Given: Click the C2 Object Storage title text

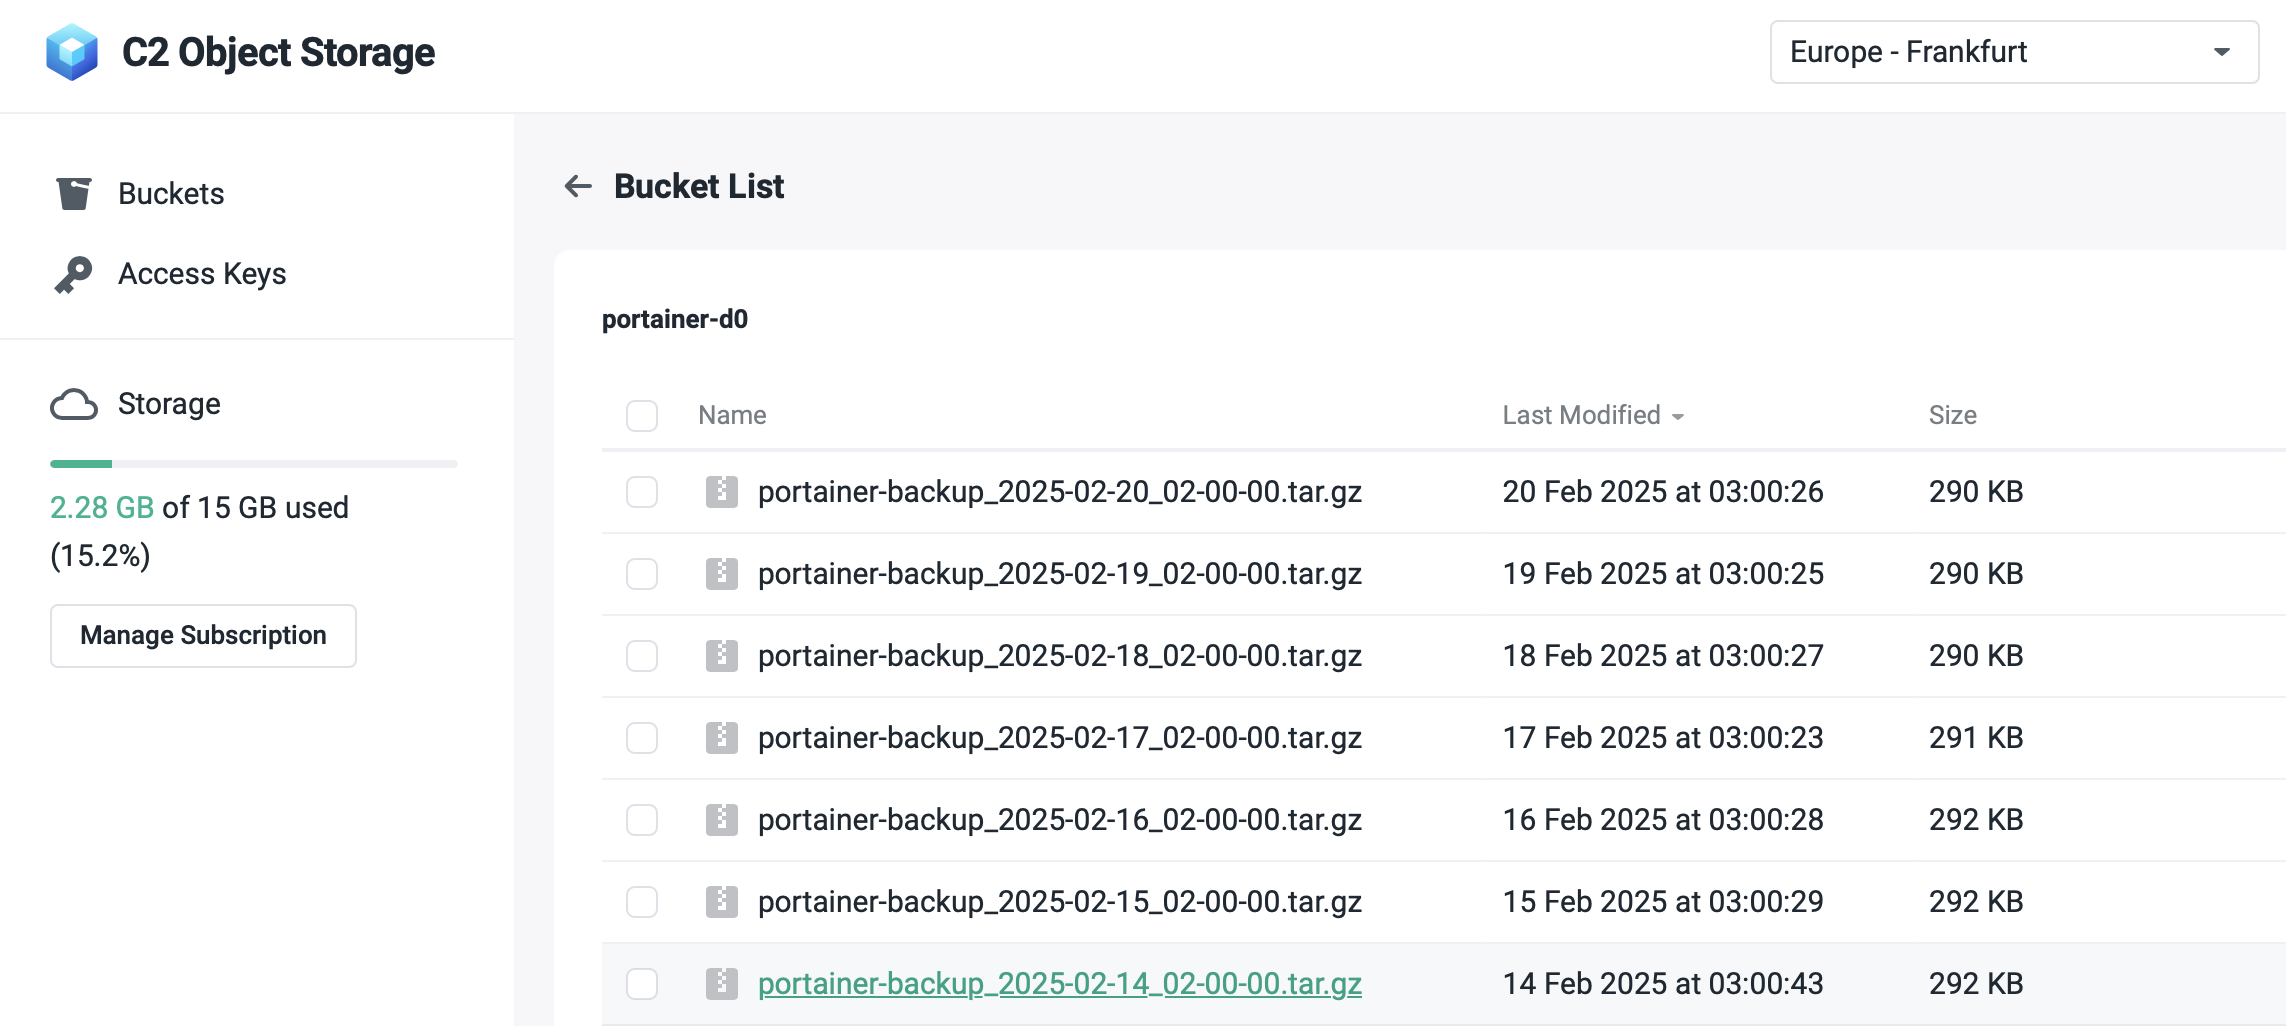Looking at the screenshot, I should 278,52.
